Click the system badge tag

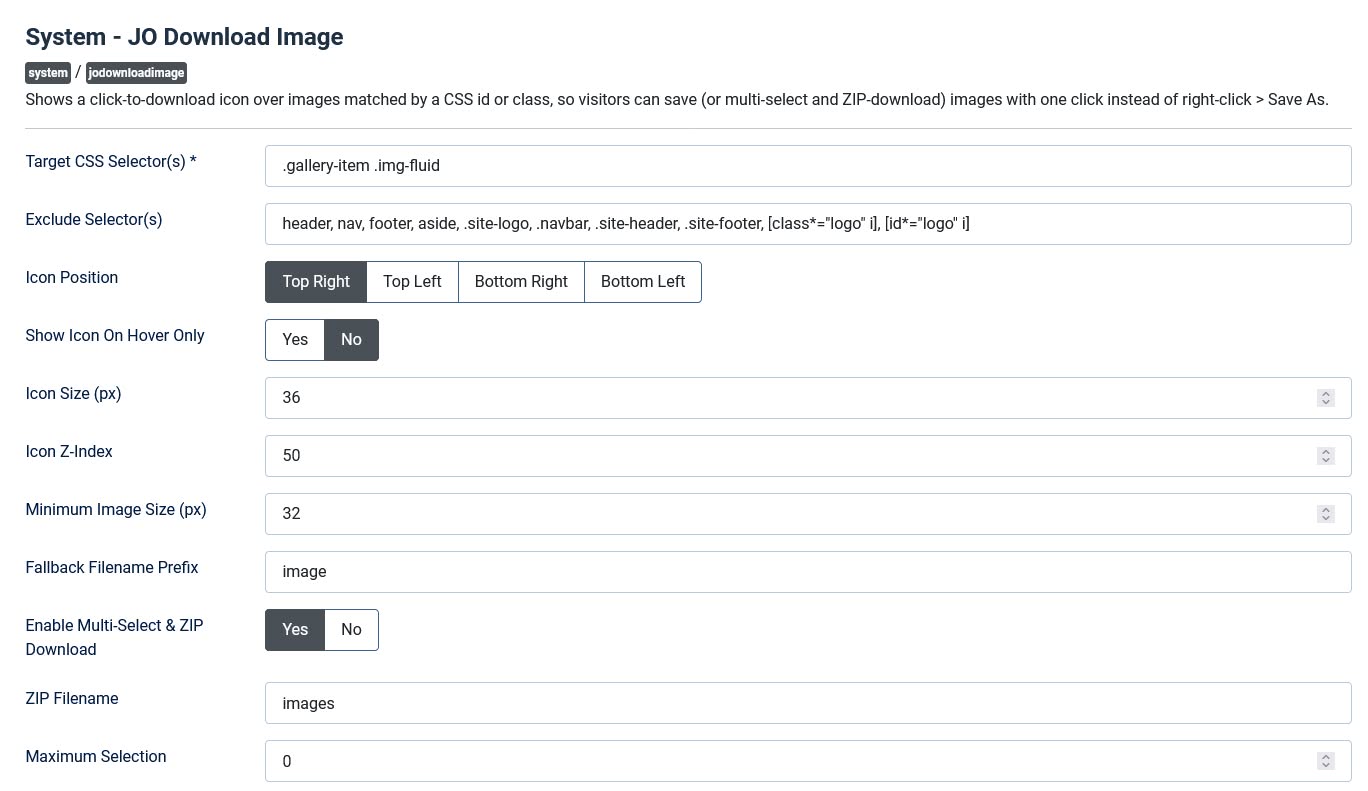[48, 73]
